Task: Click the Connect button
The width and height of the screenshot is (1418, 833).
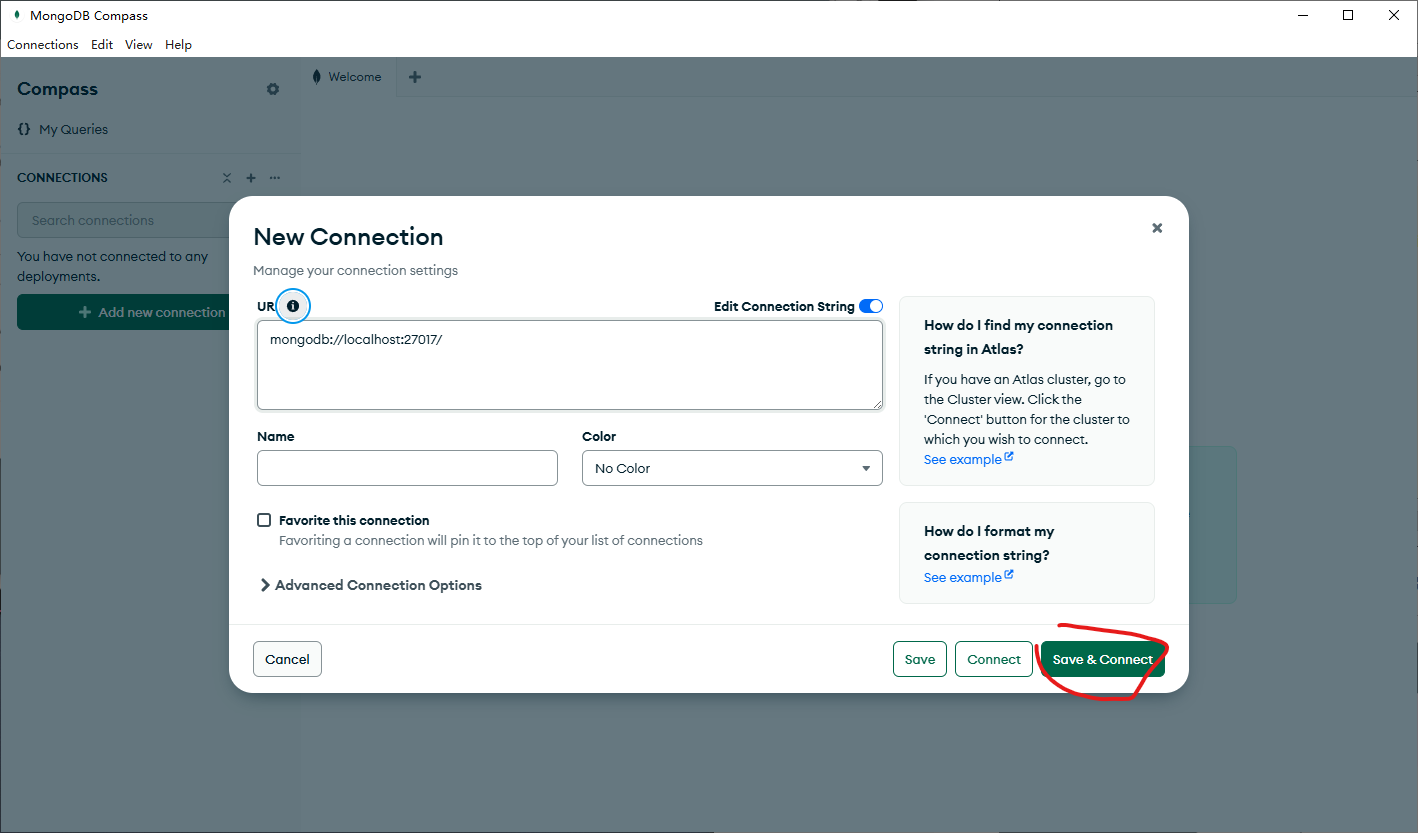Action: [994, 659]
